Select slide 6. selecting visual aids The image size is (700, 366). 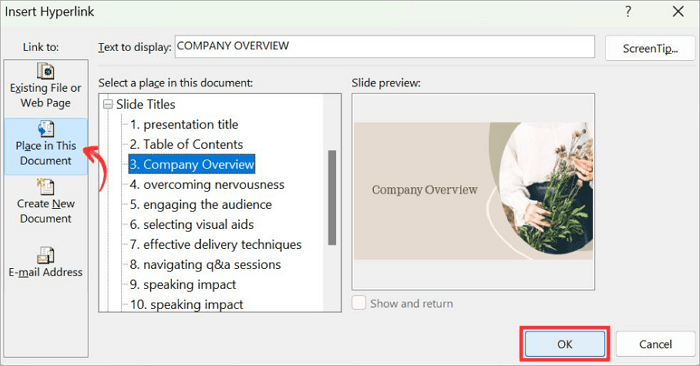192,225
